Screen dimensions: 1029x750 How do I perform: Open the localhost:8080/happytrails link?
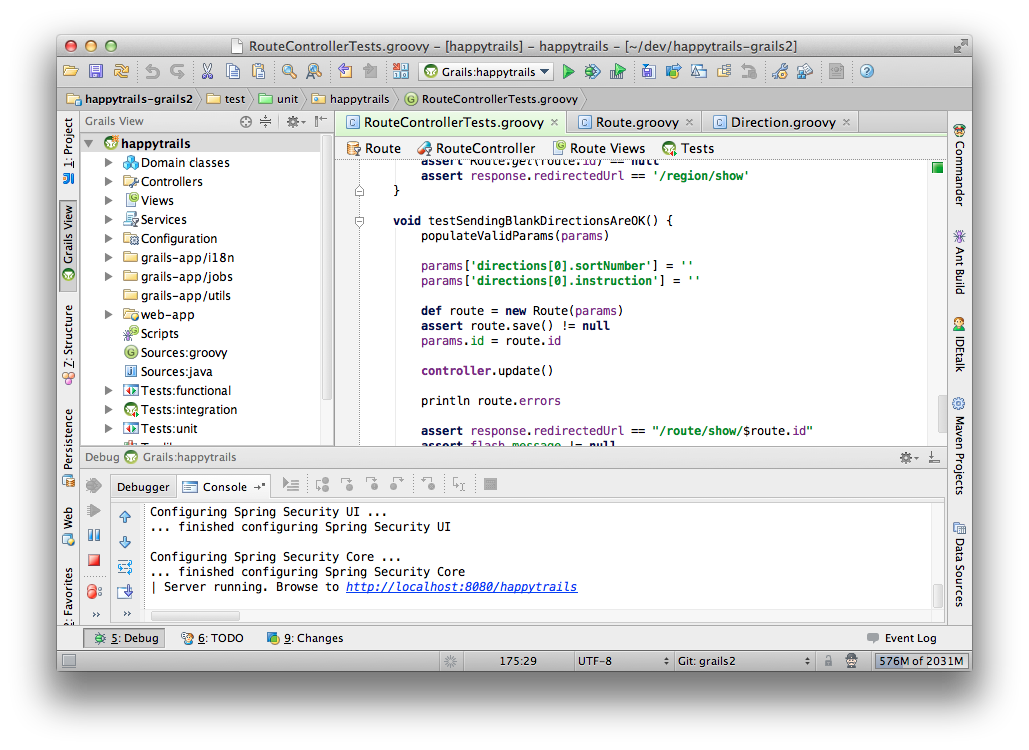coord(461,587)
